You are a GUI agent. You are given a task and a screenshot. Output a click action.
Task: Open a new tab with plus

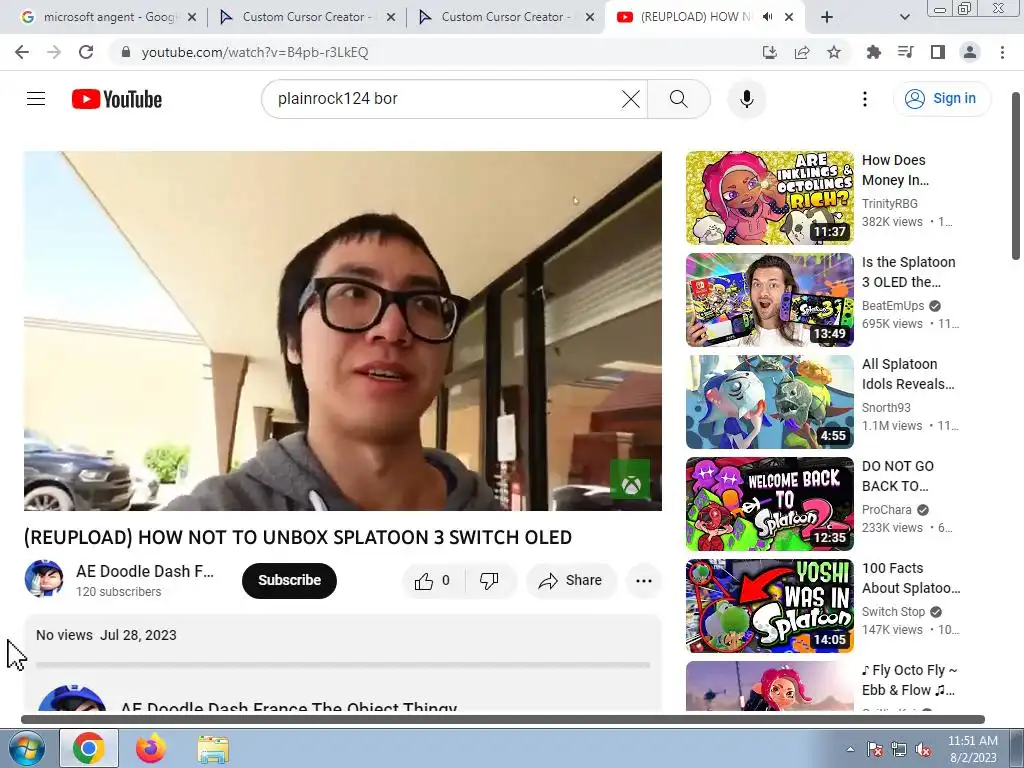click(x=827, y=18)
